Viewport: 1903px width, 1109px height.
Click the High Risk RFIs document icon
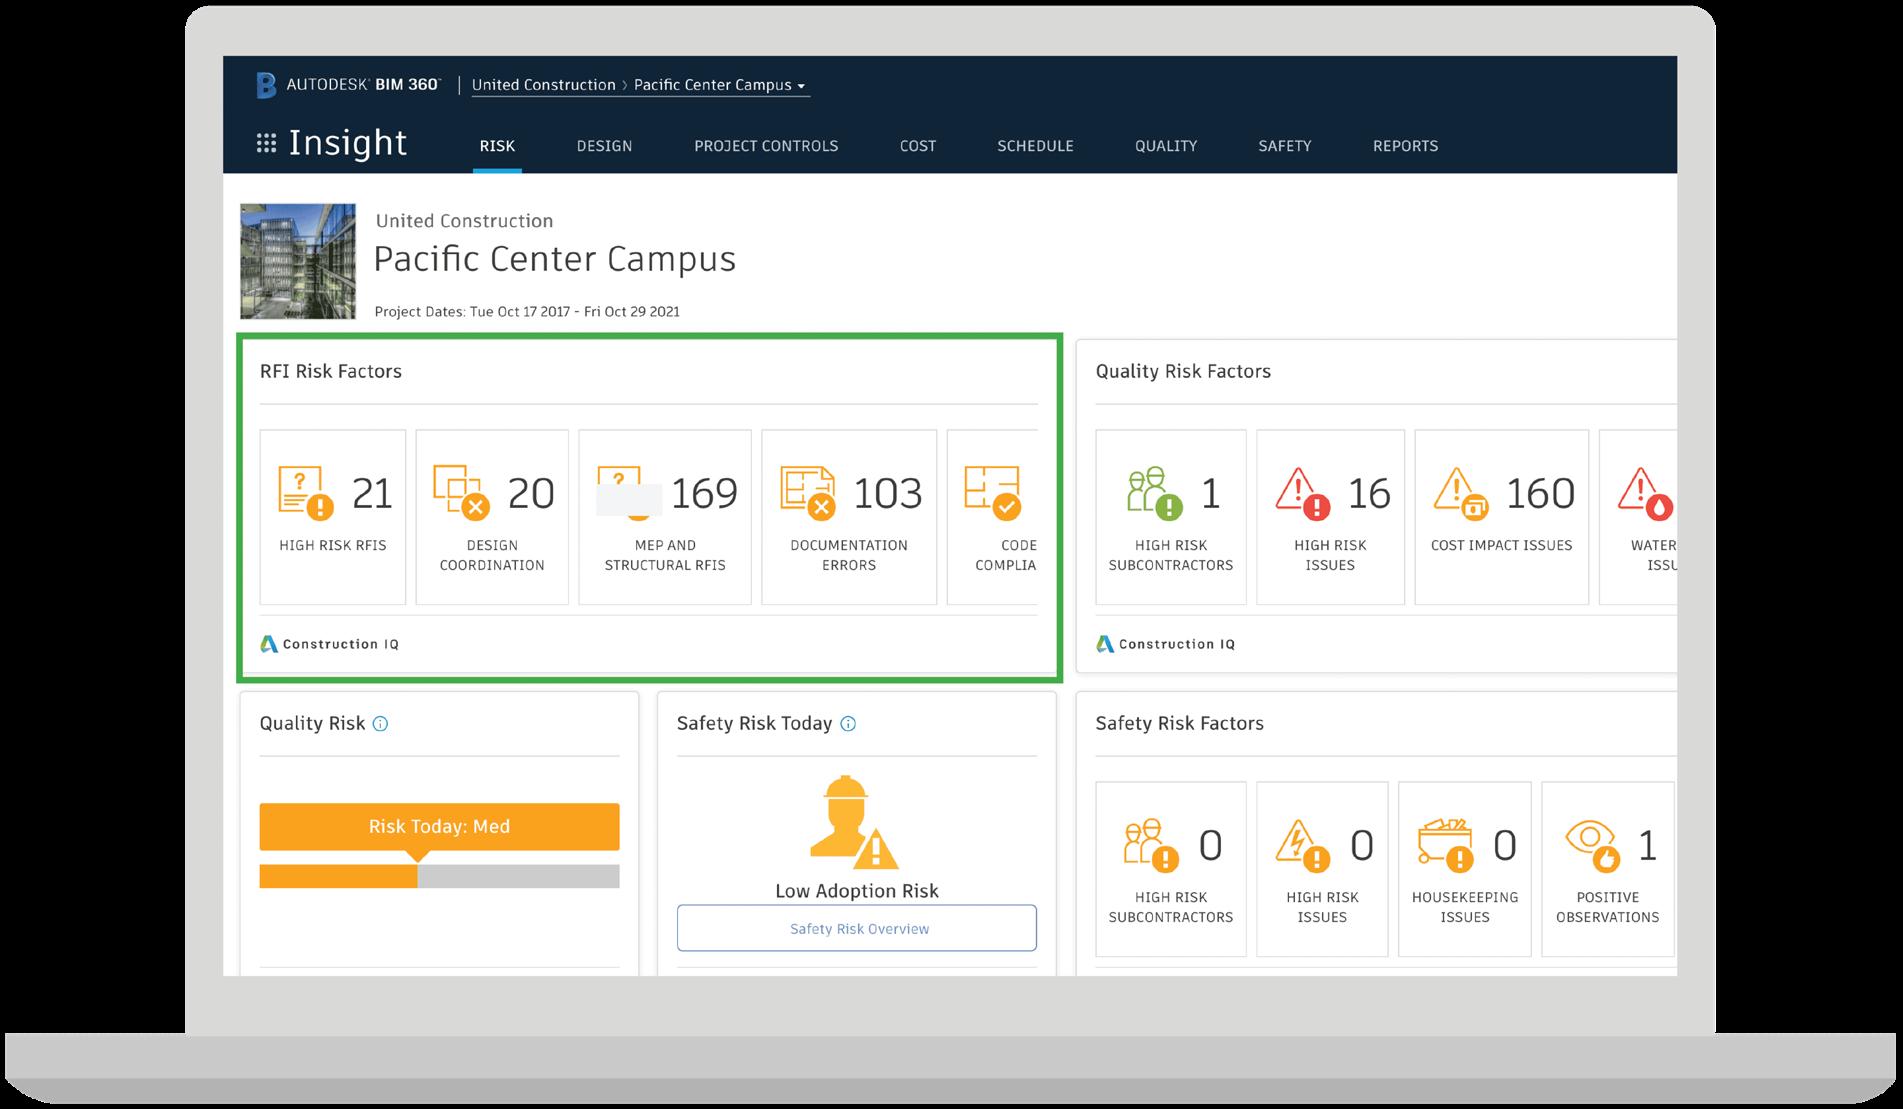coord(306,493)
